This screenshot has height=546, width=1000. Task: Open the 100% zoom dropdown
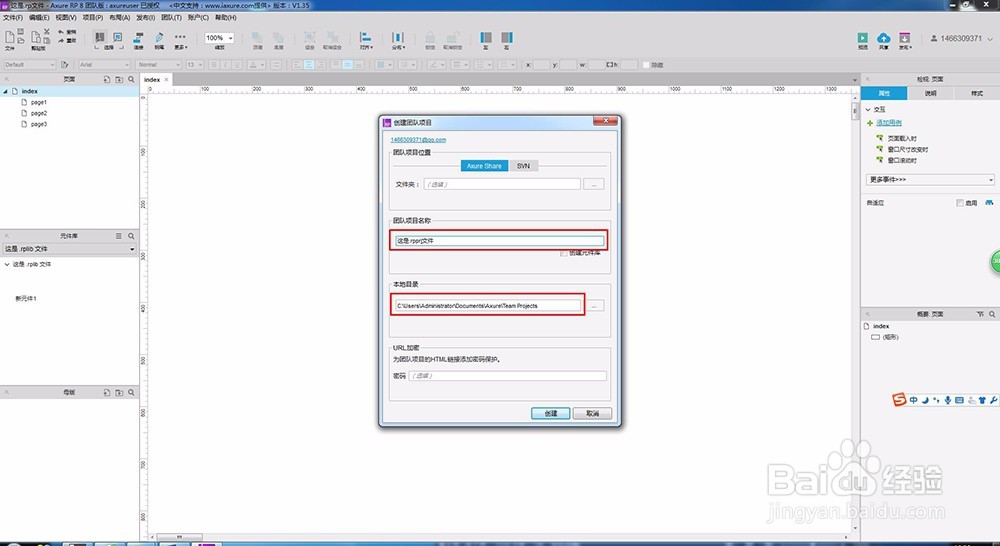click(x=219, y=38)
